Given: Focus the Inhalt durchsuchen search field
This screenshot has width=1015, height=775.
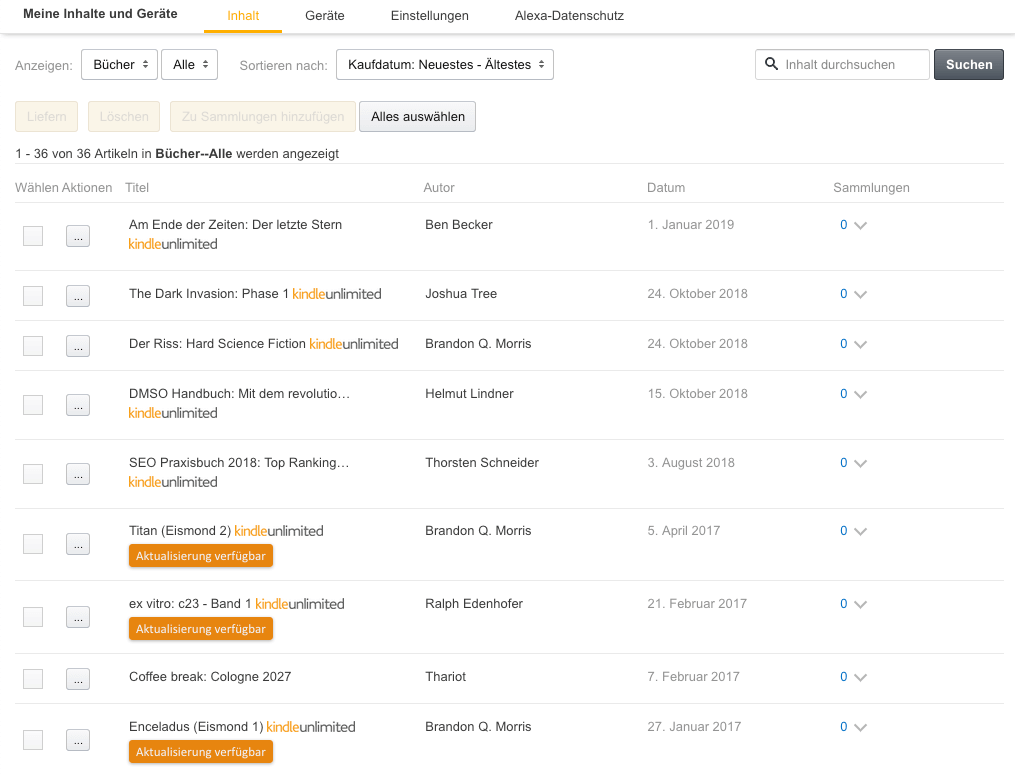Looking at the screenshot, I should pyautogui.click(x=842, y=65).
